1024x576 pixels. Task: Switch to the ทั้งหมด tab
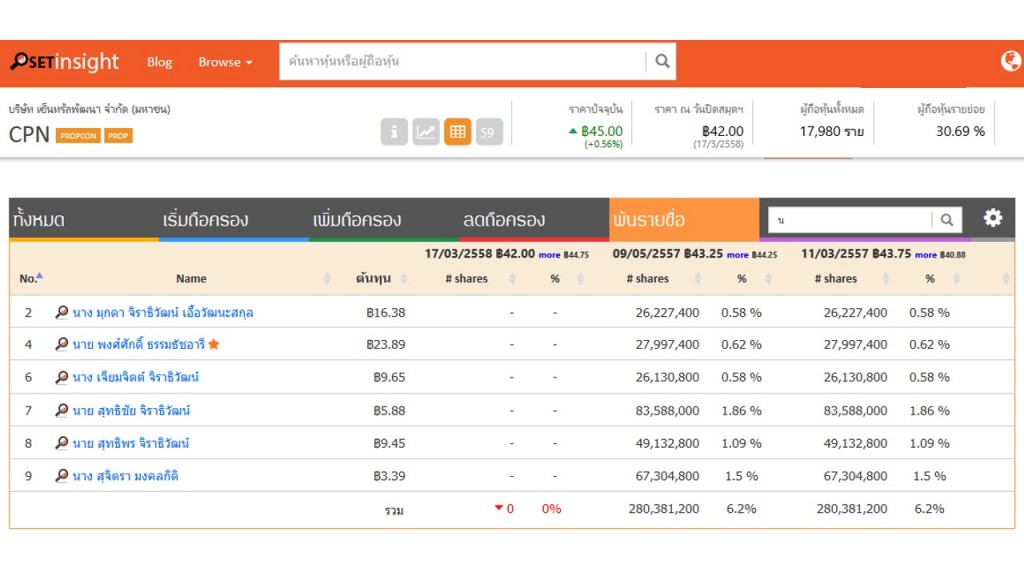coord(84,219)
